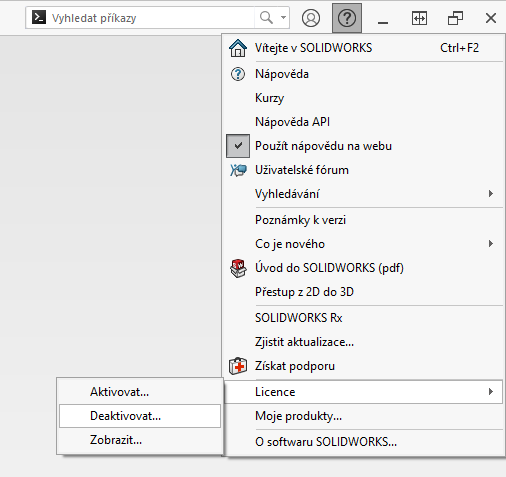Open Získat podporu support entry
Viewport: 506px width, 477px height.
pyautogui.click(x=364, y=366)
